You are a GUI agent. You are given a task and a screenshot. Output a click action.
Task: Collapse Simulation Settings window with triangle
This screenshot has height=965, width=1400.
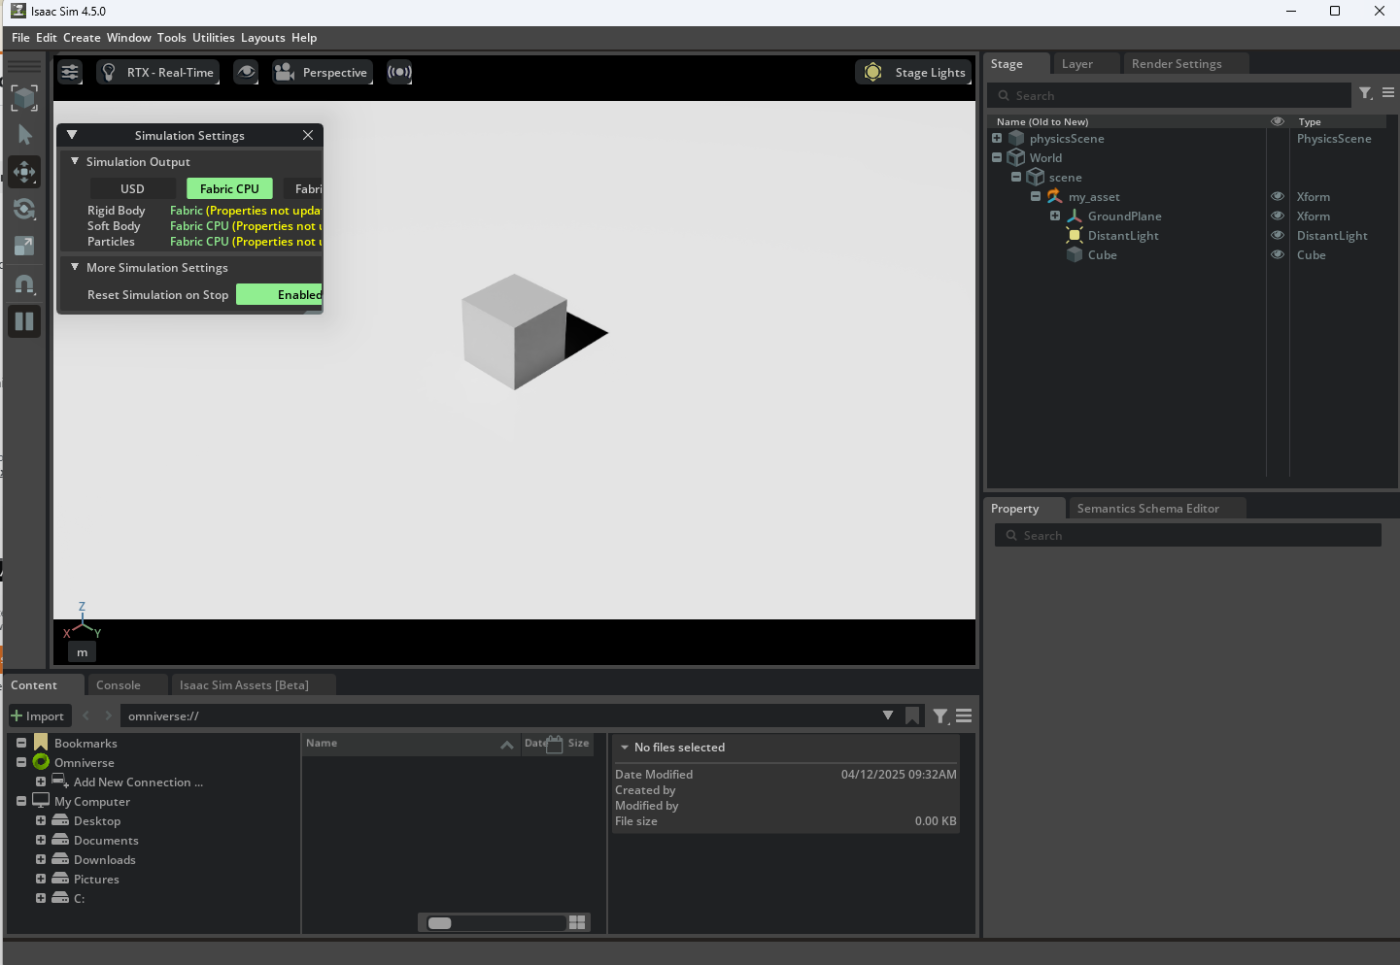72,135
